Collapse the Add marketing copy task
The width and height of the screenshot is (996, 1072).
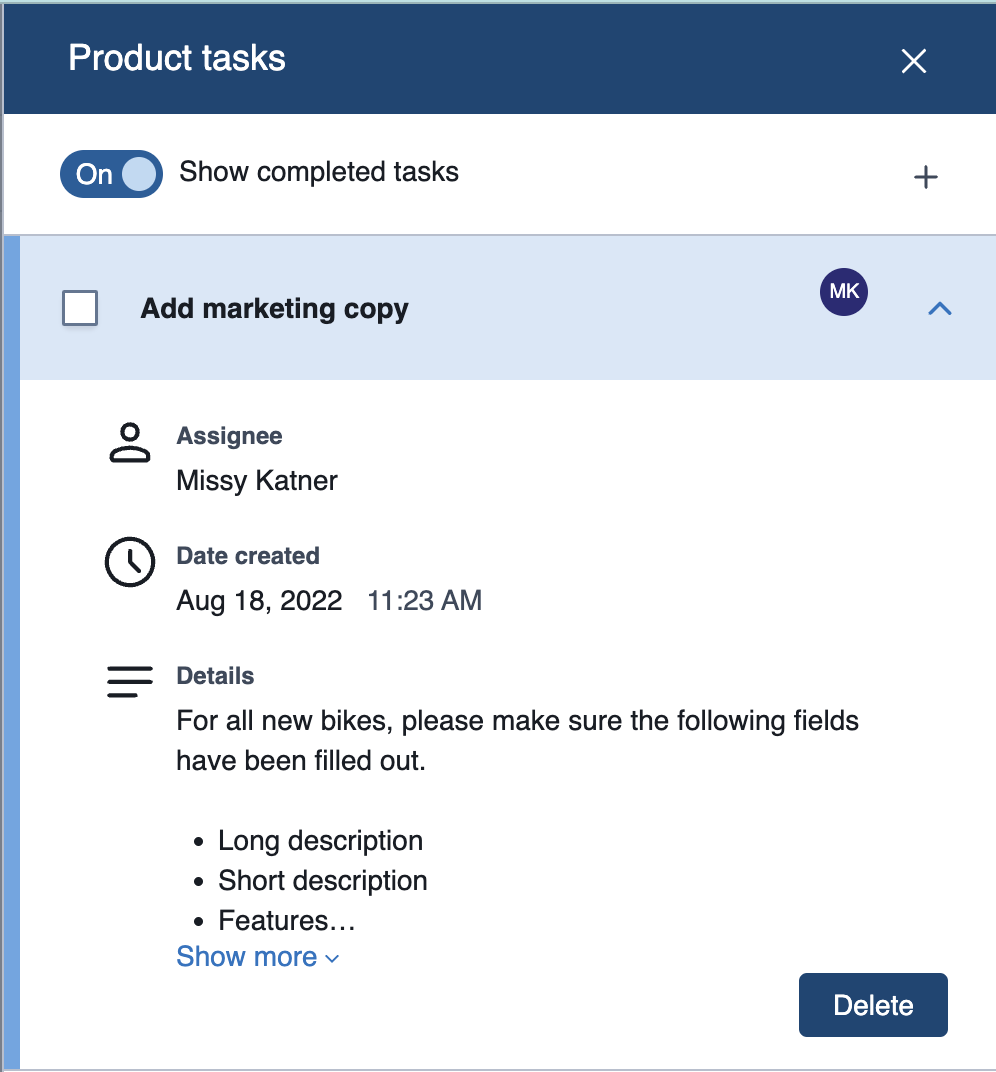point(940,308)
